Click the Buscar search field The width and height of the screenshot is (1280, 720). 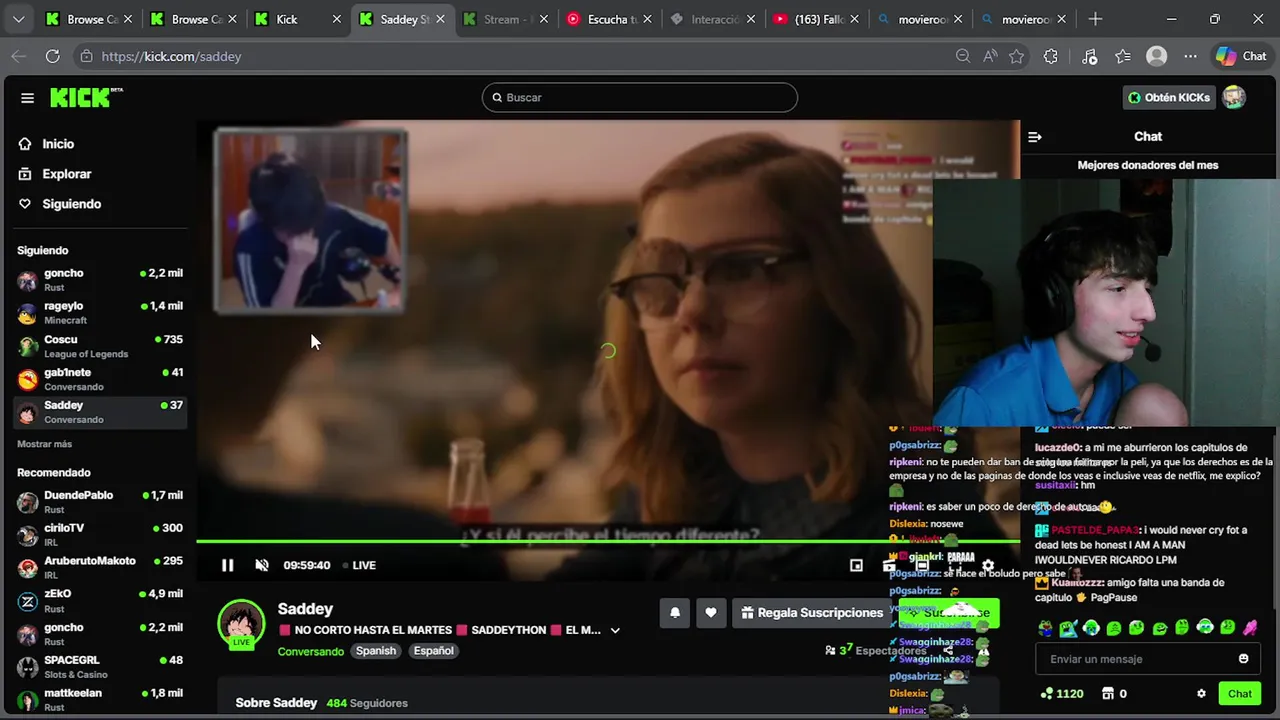[x=640, y=97]
